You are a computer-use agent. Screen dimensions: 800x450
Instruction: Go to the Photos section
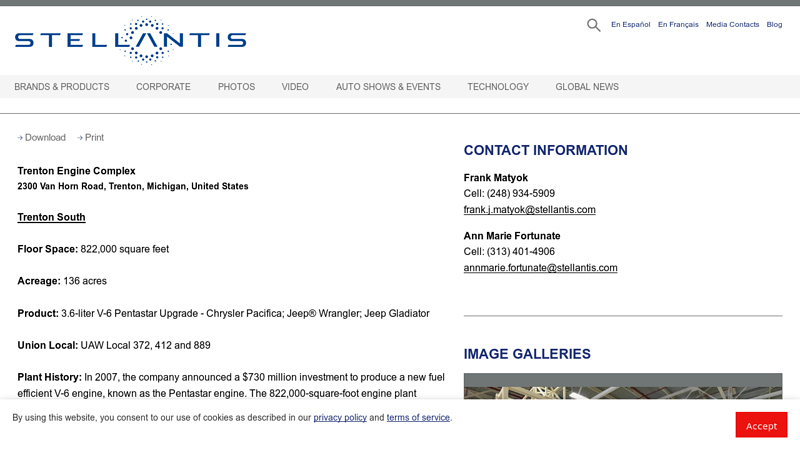(x=236, y=87)
